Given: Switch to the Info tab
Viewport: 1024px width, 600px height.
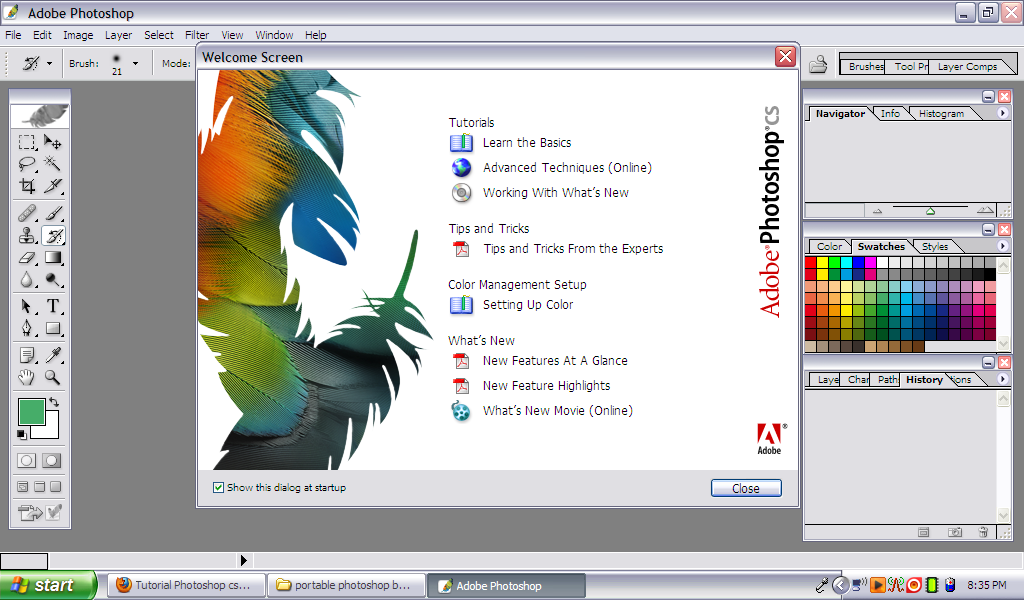Looking at the screenshot, I should (x=889, y=114).
